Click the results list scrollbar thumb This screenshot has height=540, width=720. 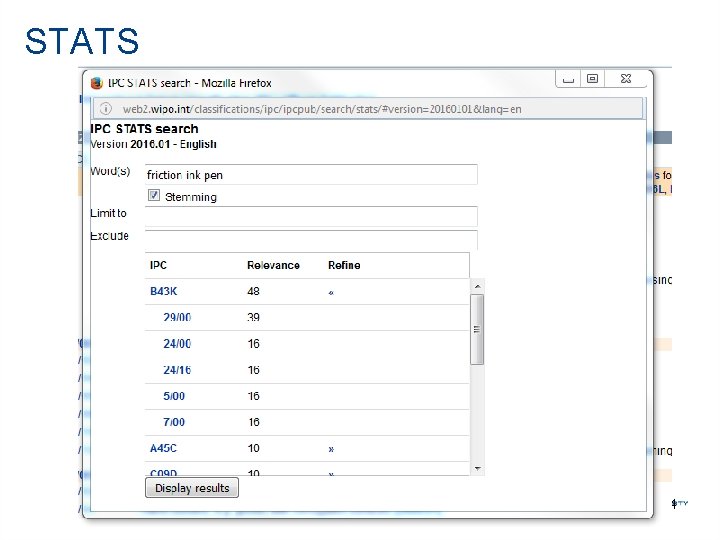[x=477, y=330]
